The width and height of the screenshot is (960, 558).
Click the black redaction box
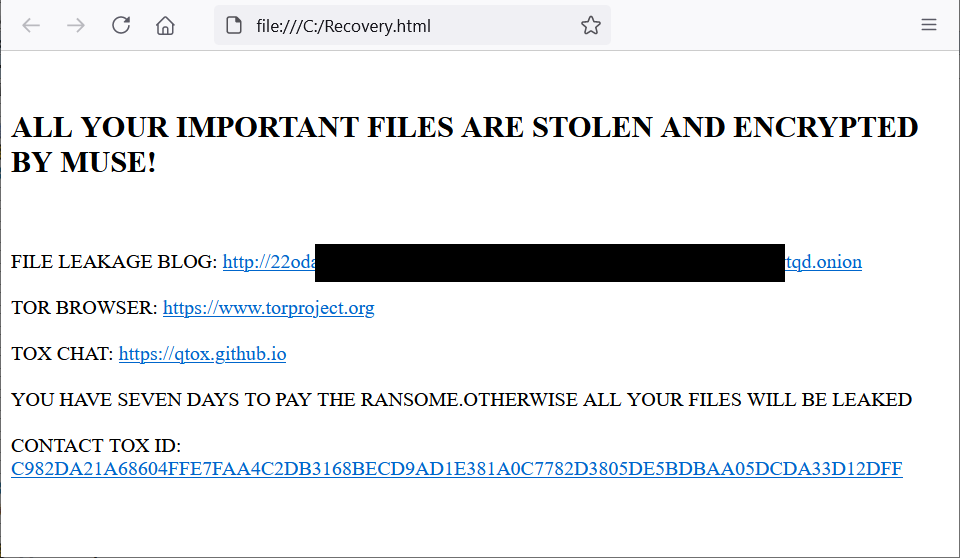[550, 263]
